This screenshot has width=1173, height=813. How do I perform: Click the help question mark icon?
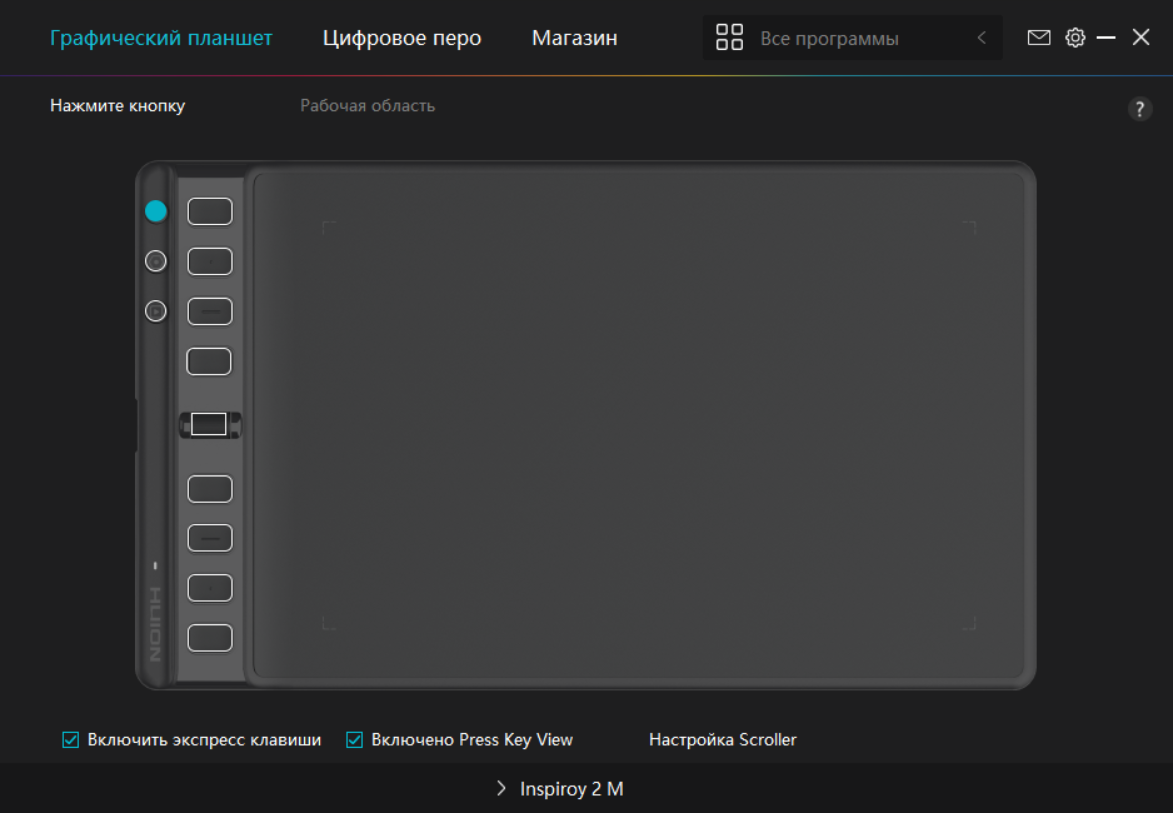tap(1139, 109)
